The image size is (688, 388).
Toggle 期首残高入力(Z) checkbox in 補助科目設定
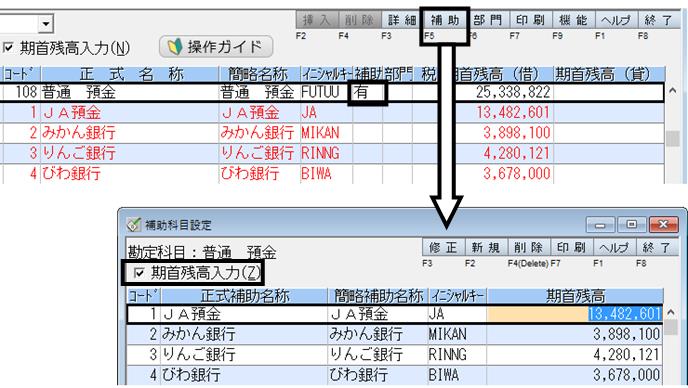coord(139,273)
